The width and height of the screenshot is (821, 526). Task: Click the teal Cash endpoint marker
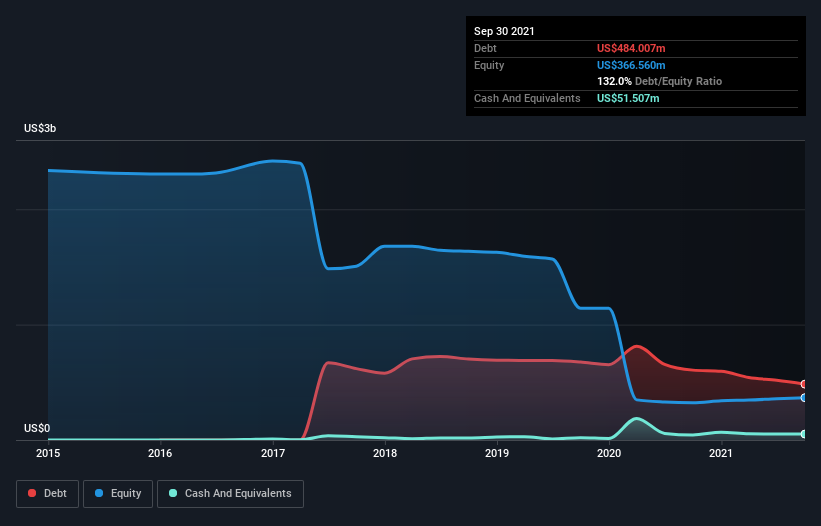click(804, 434)
